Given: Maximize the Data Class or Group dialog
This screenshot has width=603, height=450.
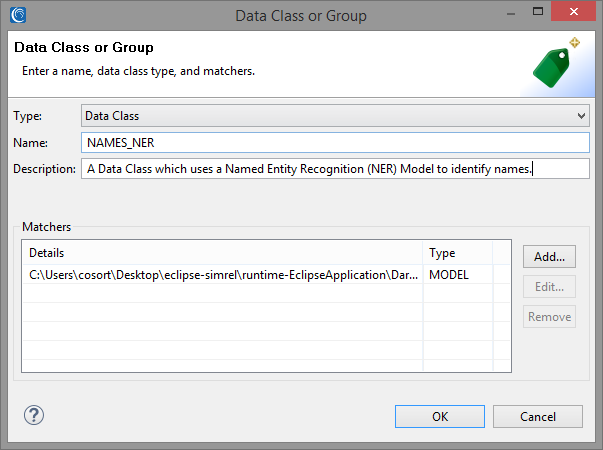Looking at the screenshot, I should [538, 12].
